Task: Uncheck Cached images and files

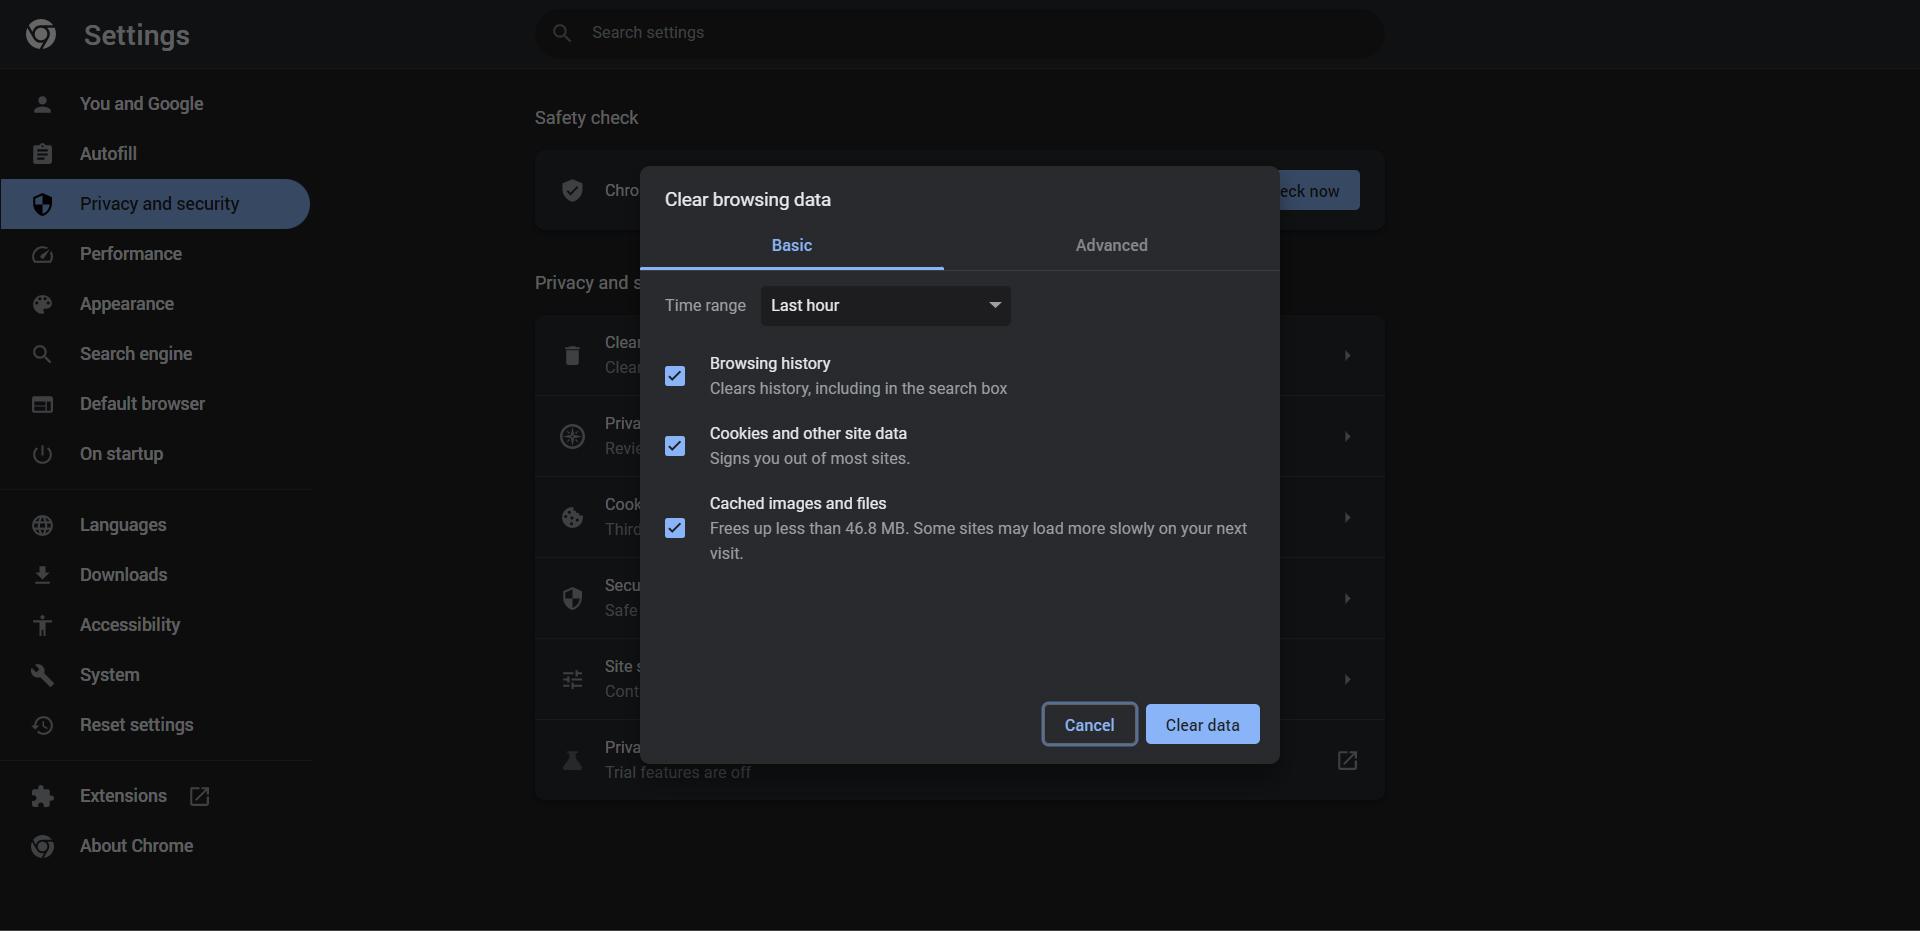Action: (675, 527)
